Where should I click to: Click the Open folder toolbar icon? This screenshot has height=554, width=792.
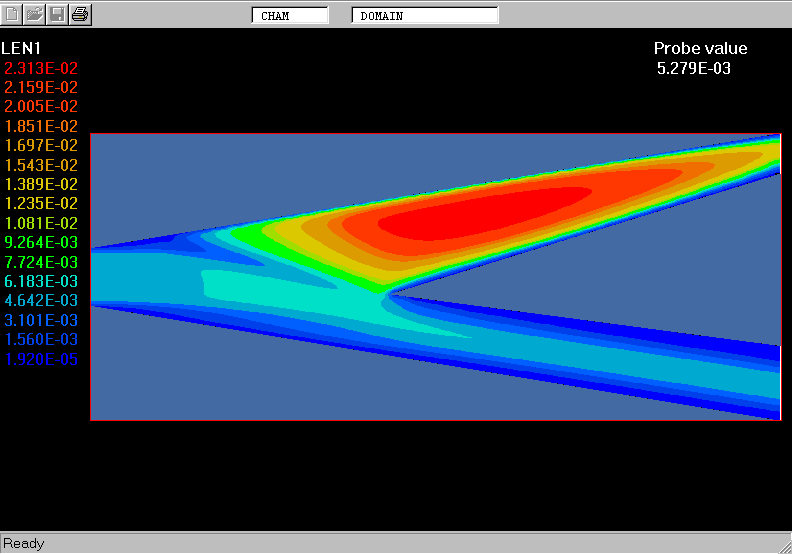click(x=35, y=14)
